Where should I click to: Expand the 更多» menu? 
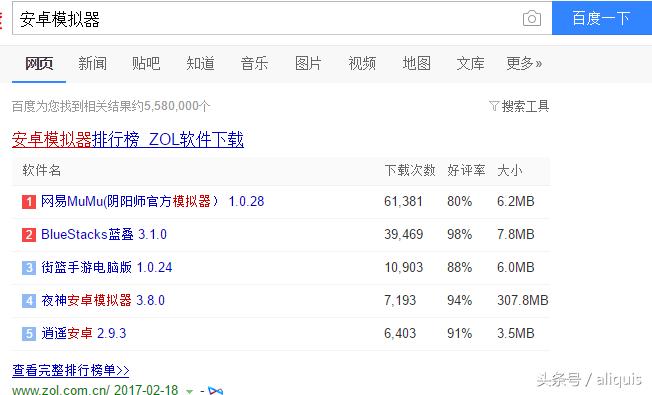point(524,64)
